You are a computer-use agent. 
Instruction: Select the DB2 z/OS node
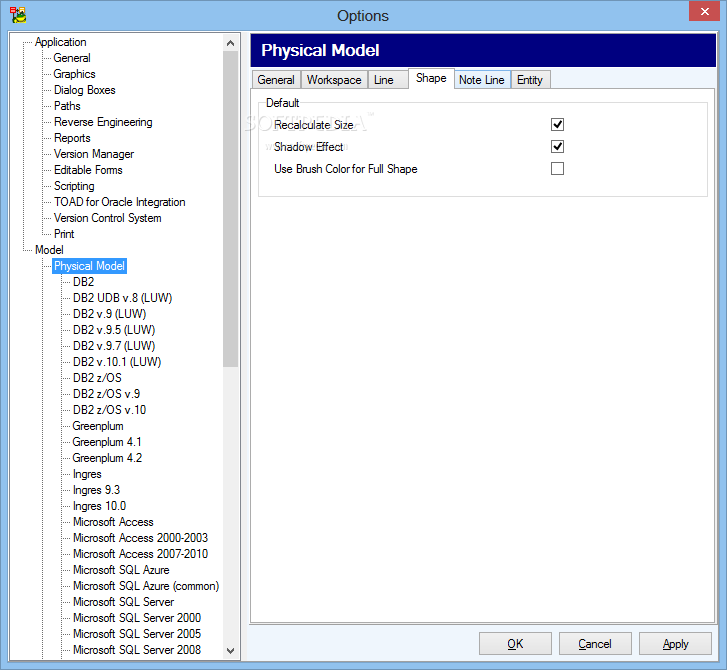coord(97,378)
